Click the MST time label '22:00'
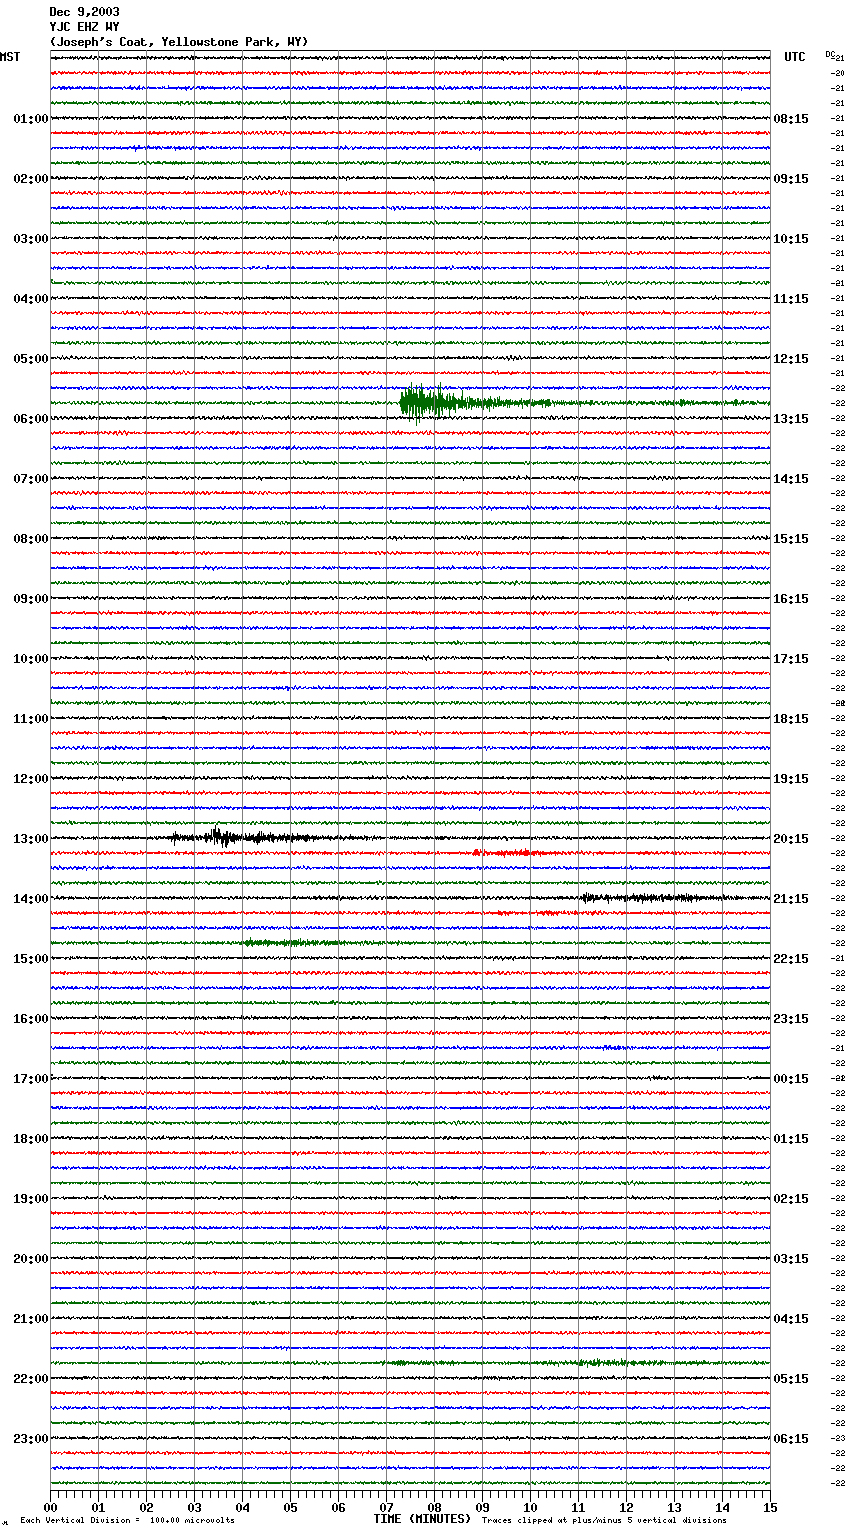This screenshot has width=850, height=1534. point(31,1379)
